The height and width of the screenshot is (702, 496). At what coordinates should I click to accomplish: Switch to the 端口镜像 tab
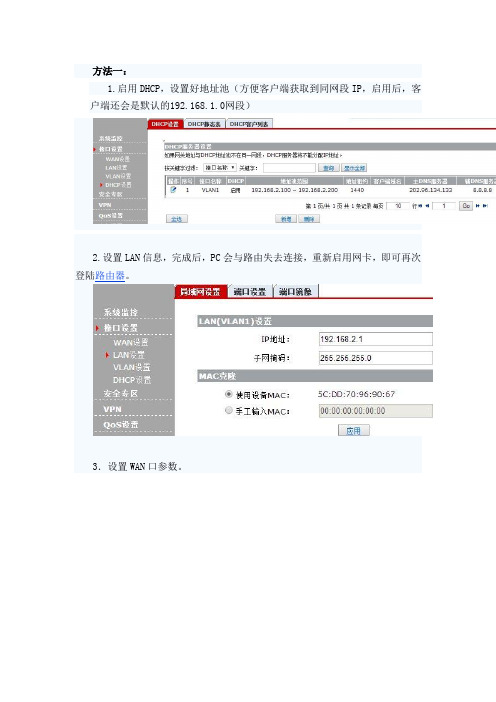tap(295, 291)
